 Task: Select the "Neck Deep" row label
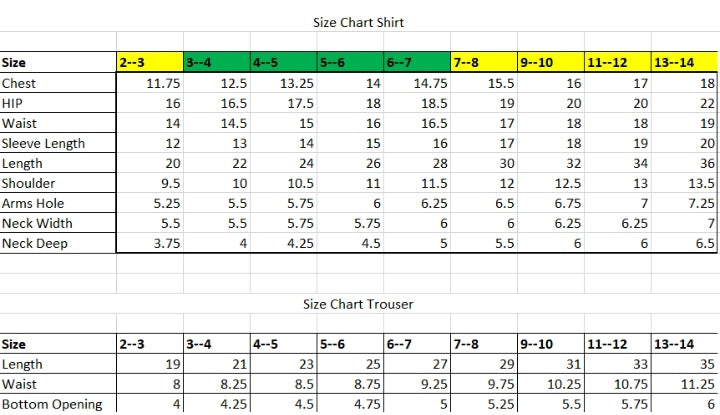[x=35, y=244]
